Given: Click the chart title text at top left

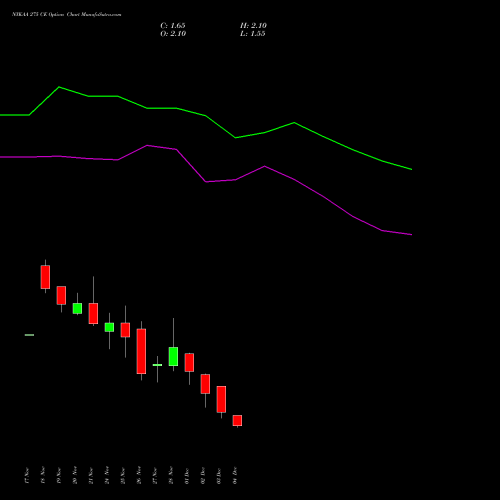Looking at the screenshot, I should tap(67, 15).
